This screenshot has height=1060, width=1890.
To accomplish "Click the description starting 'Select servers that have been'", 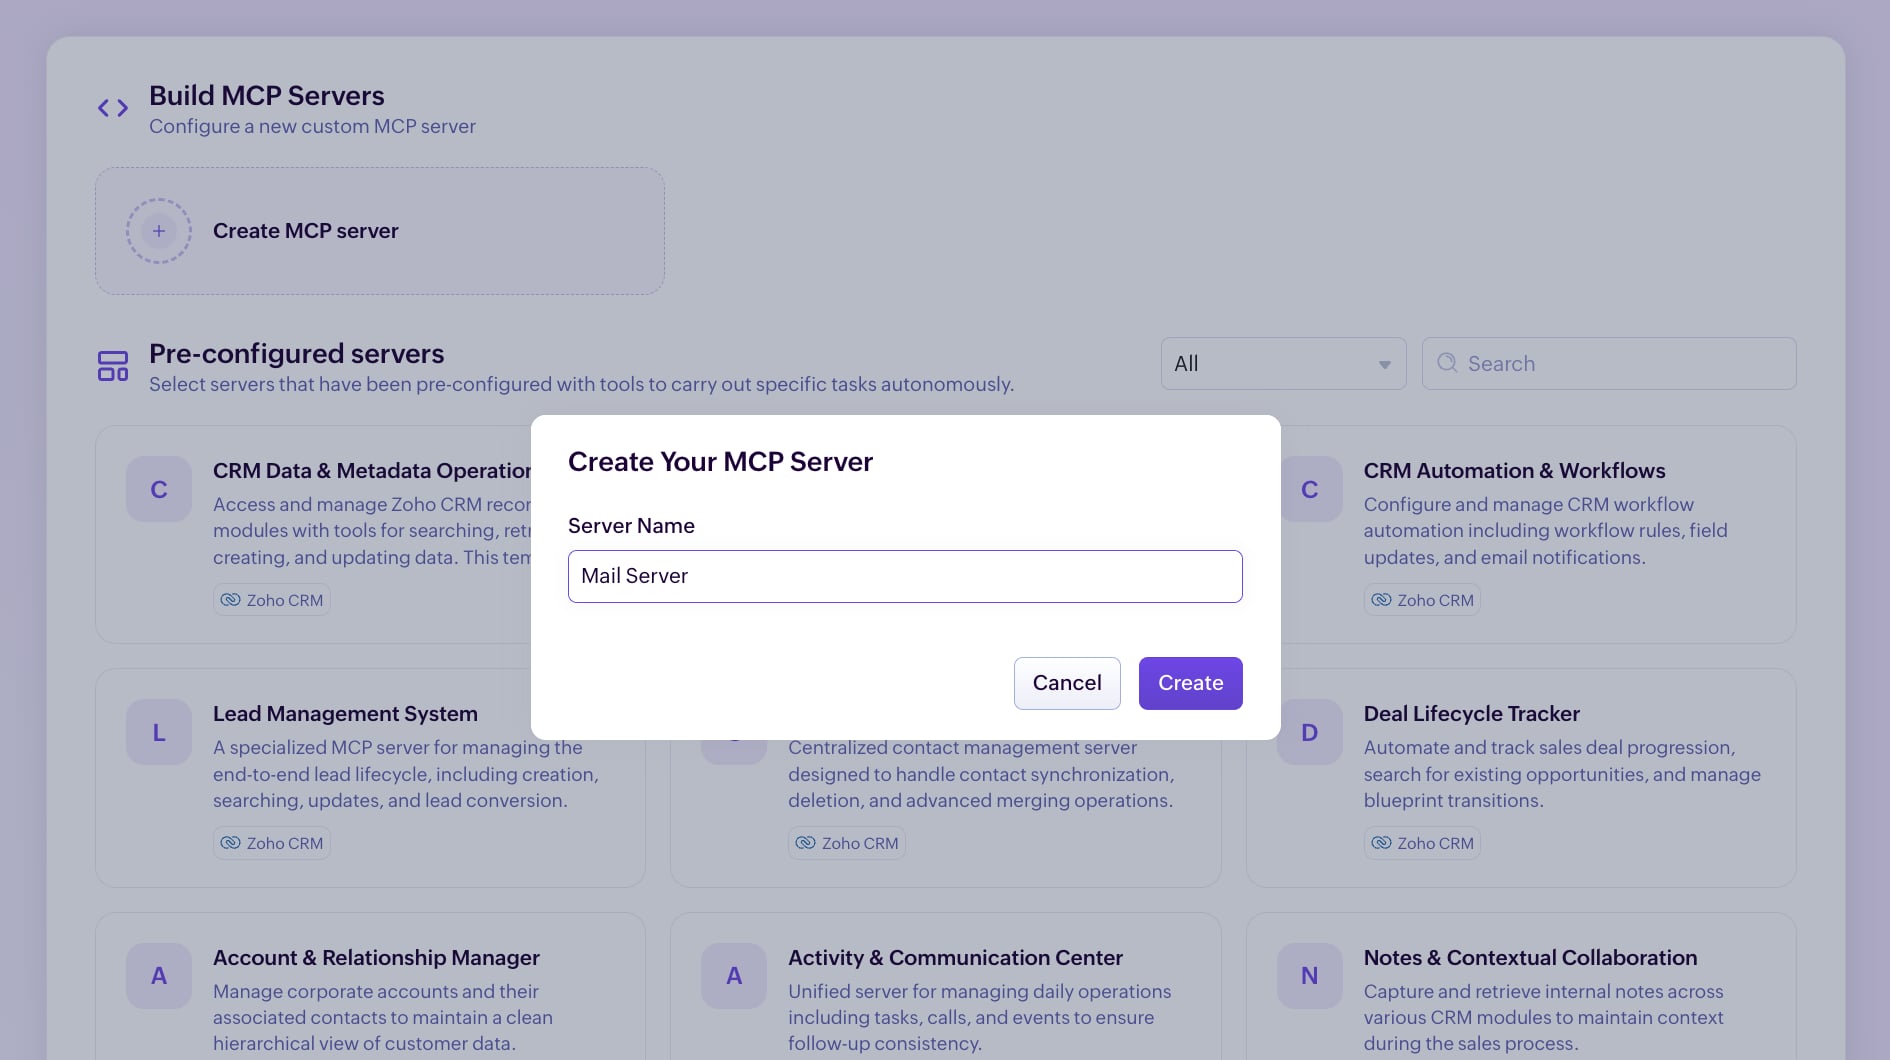I will (x=581, y=385).
